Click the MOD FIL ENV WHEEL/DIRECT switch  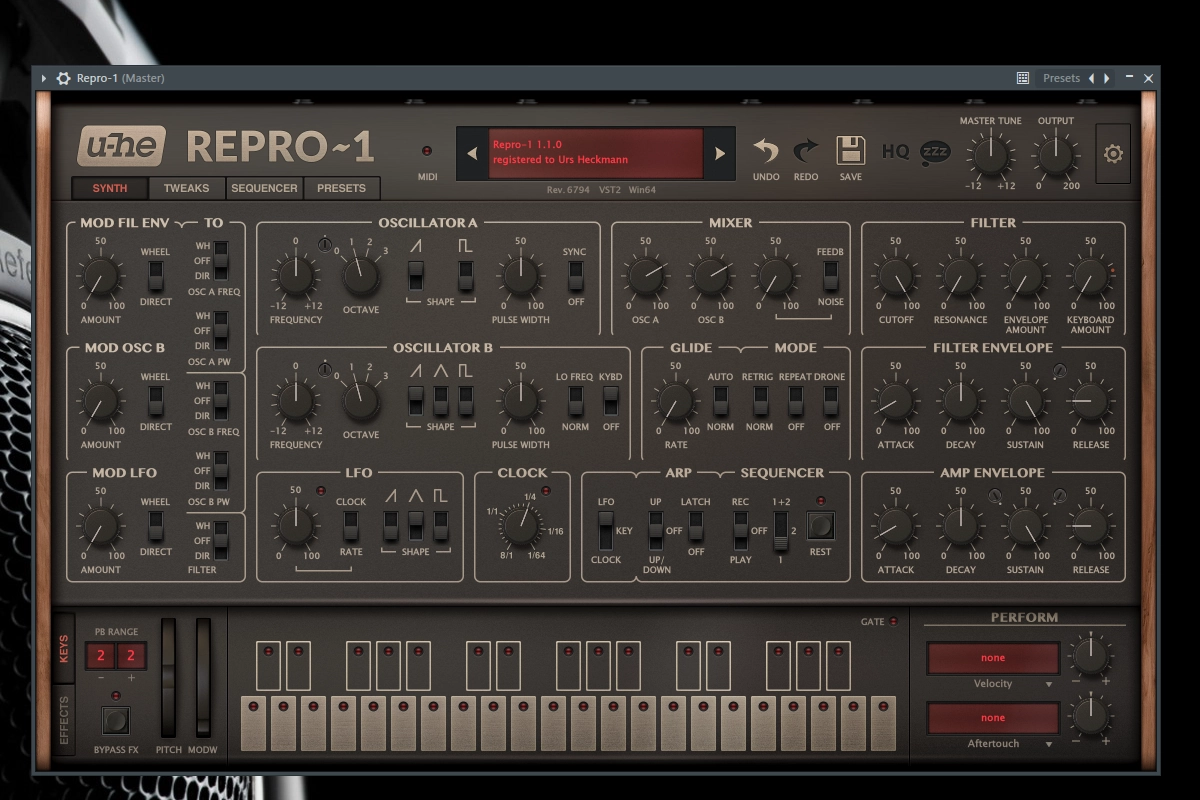(155, 275)
